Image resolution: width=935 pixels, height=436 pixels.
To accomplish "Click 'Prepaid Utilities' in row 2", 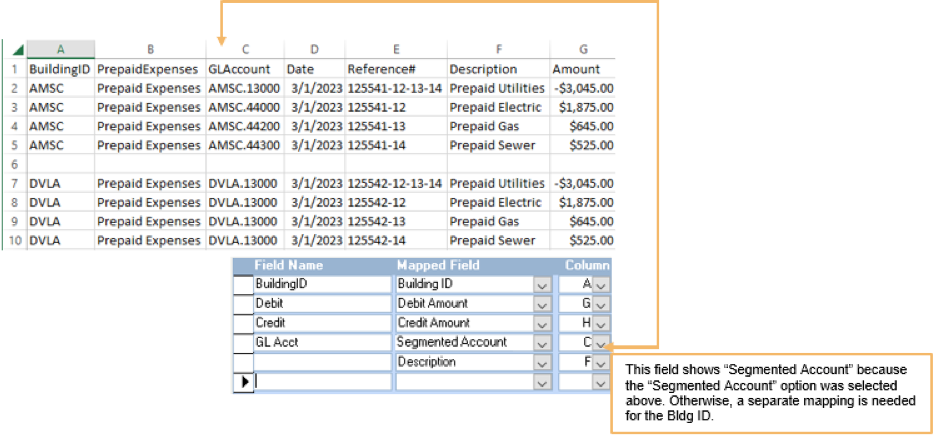I will pyautogui.click(x=499, y=88).
